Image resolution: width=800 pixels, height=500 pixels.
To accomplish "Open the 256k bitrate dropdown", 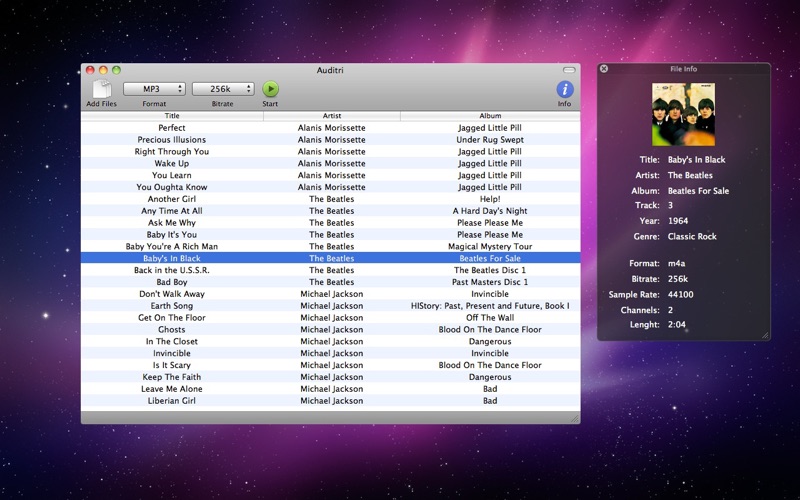I will [223, 89].
